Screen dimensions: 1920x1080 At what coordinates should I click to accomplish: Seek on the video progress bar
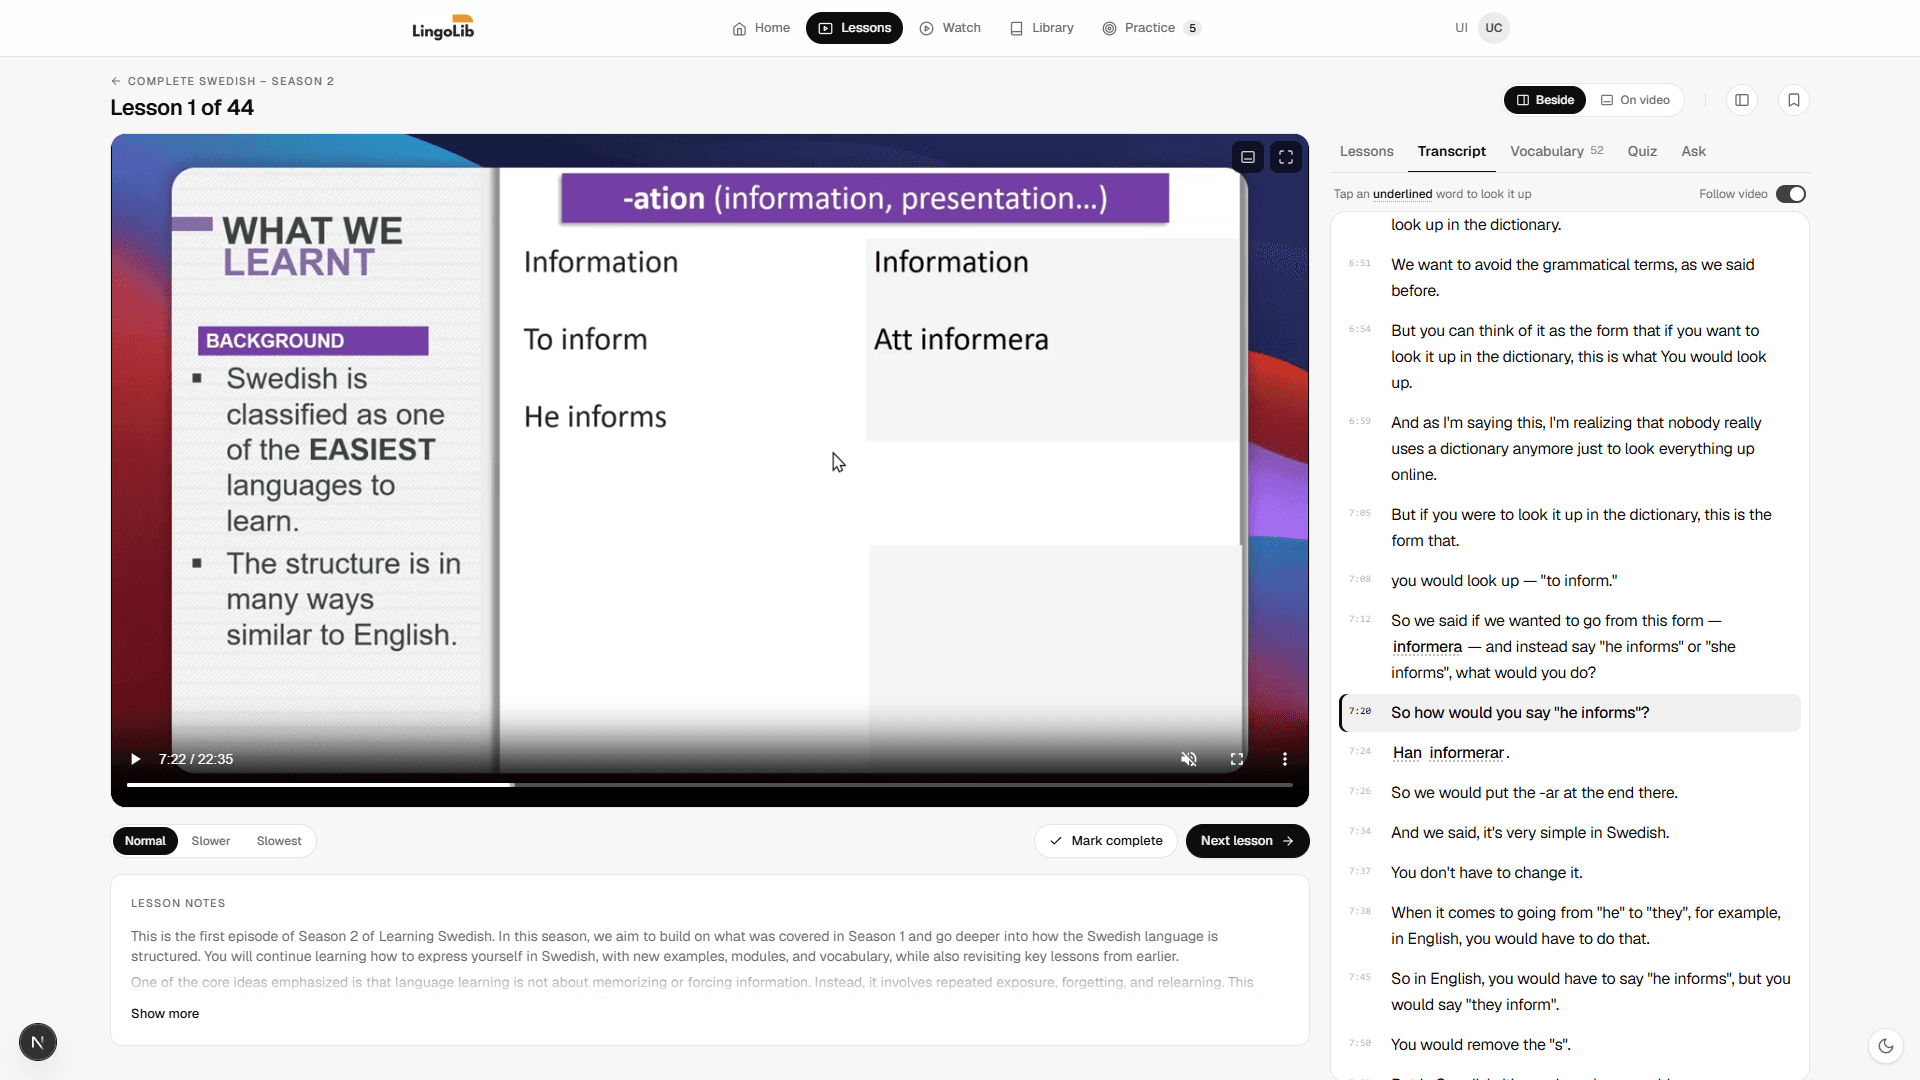click(x=710, y=785)
